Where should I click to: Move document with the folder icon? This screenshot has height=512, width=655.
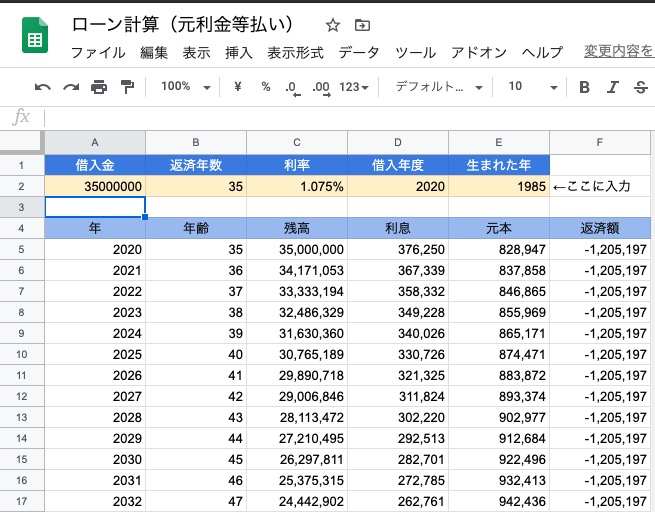(x=362, y=25)
